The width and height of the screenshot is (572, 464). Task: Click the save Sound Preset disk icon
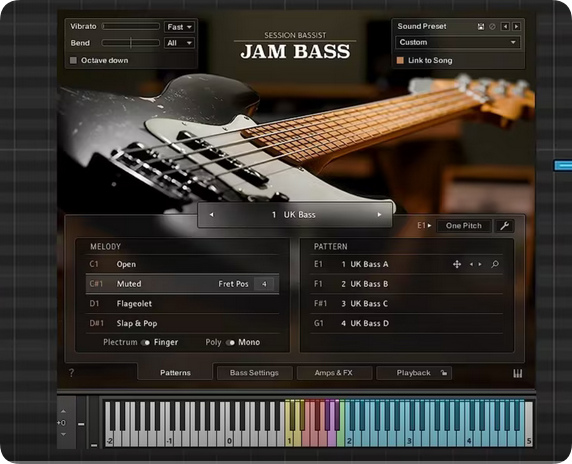[481, 27]
